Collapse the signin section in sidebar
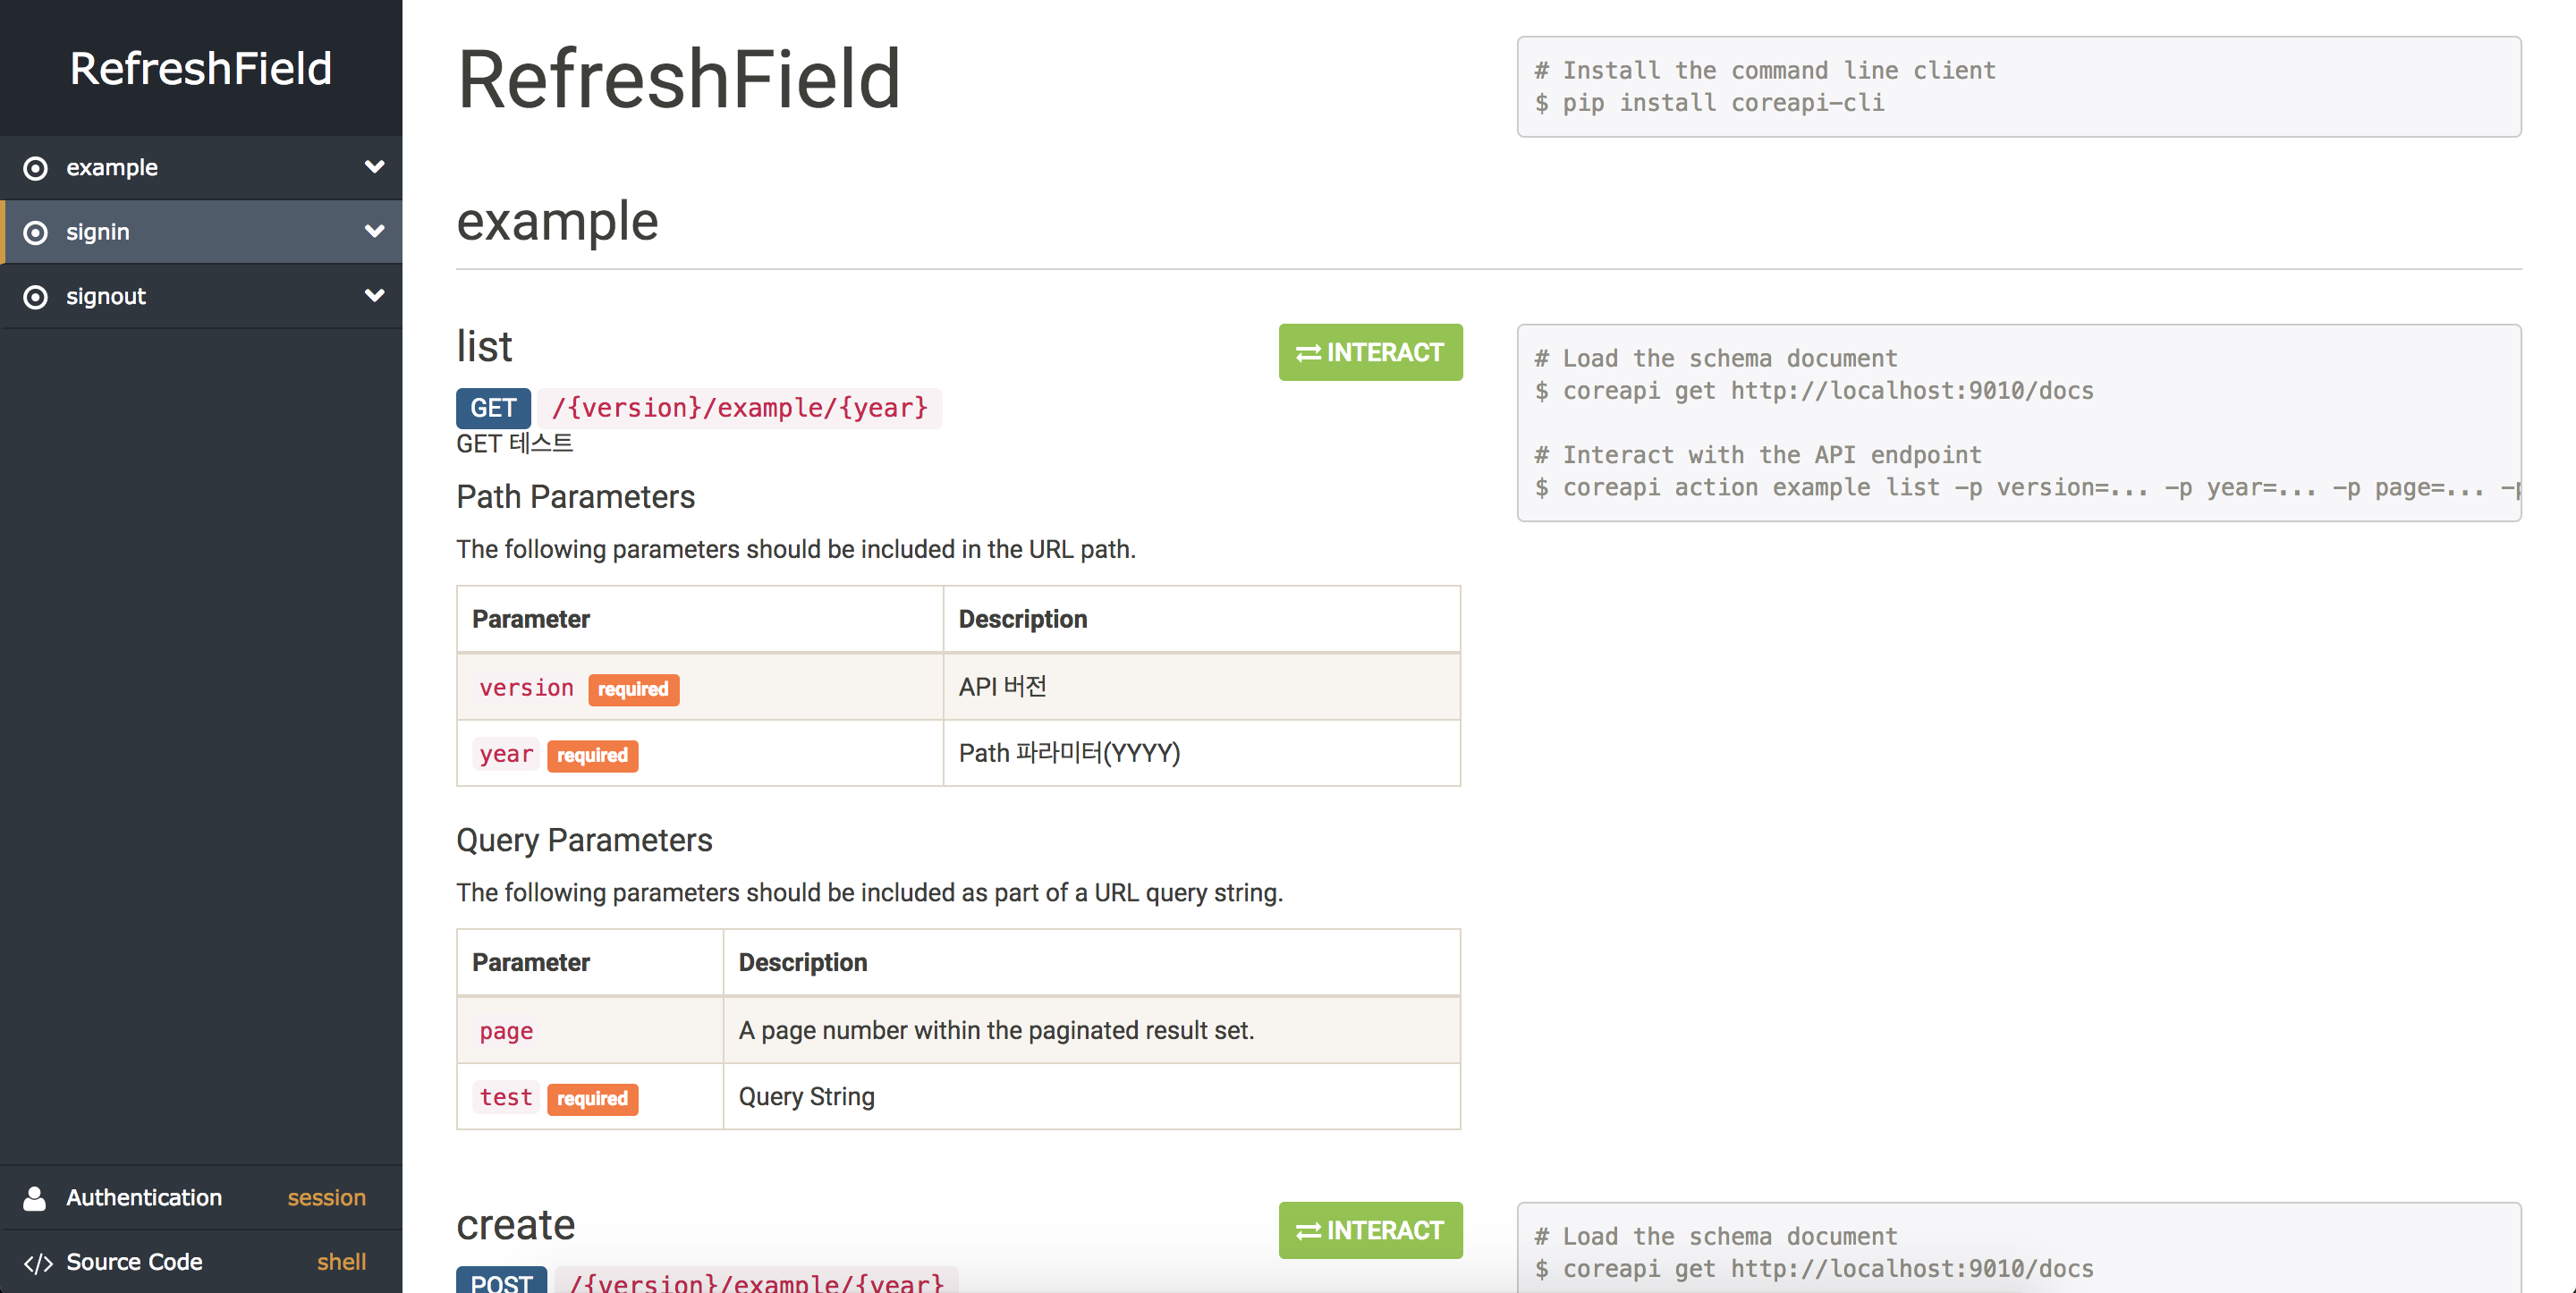This screenshot has width=2576, height=1293. [375, 231]
